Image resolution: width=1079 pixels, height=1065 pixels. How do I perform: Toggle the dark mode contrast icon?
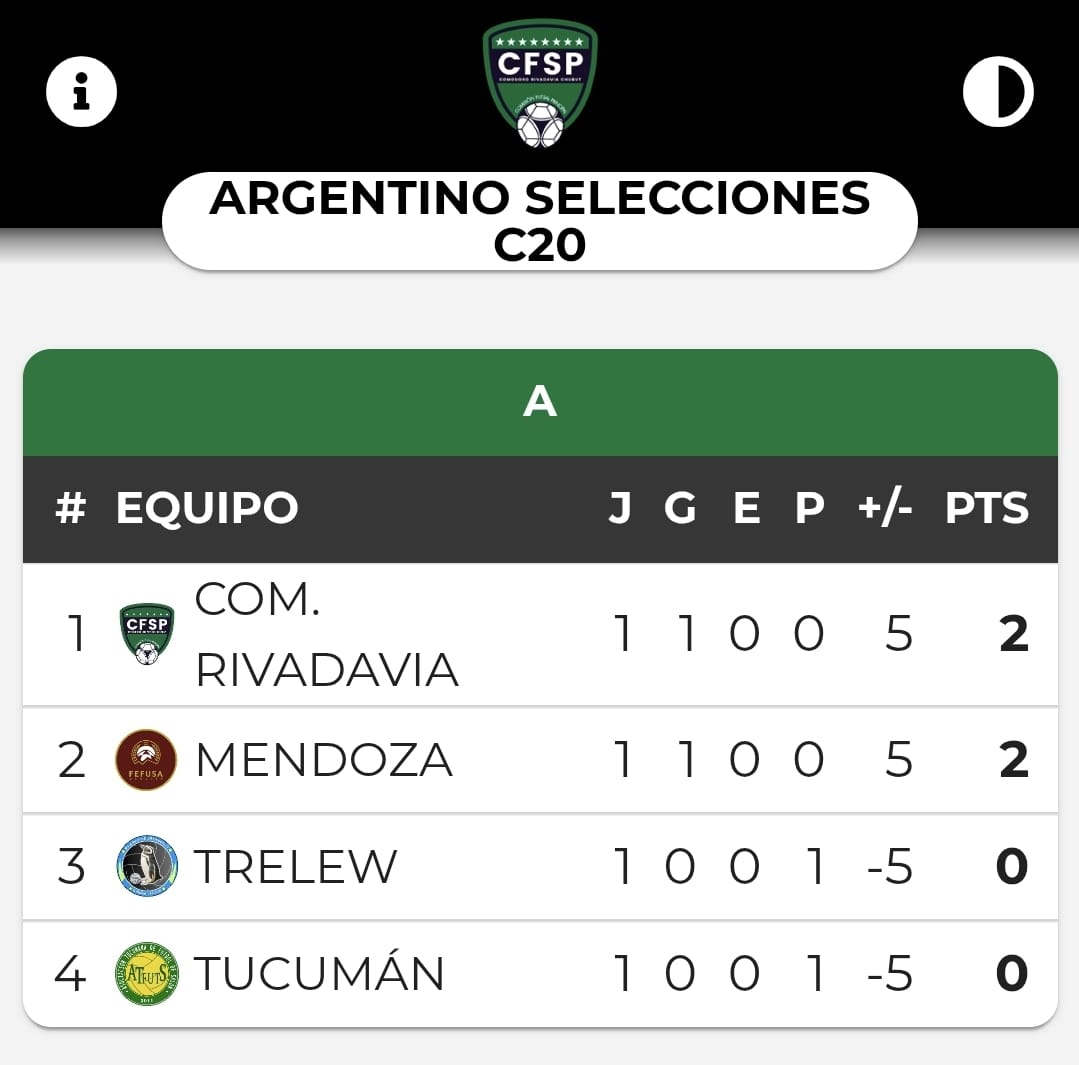997,92
